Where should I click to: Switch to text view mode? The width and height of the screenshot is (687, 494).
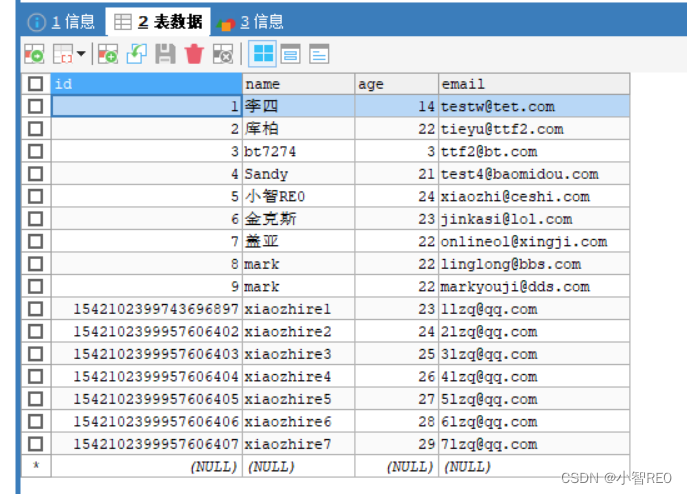(x=319, y=54)
